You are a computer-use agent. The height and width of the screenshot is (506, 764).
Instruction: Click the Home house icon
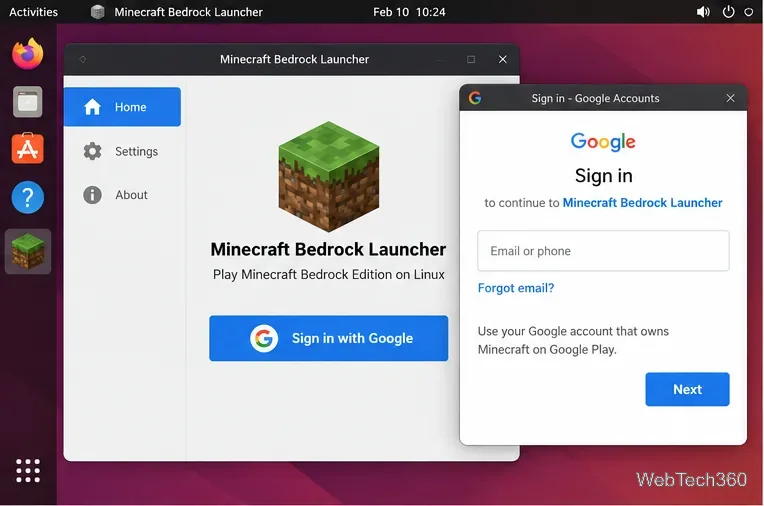click(93, 107)
